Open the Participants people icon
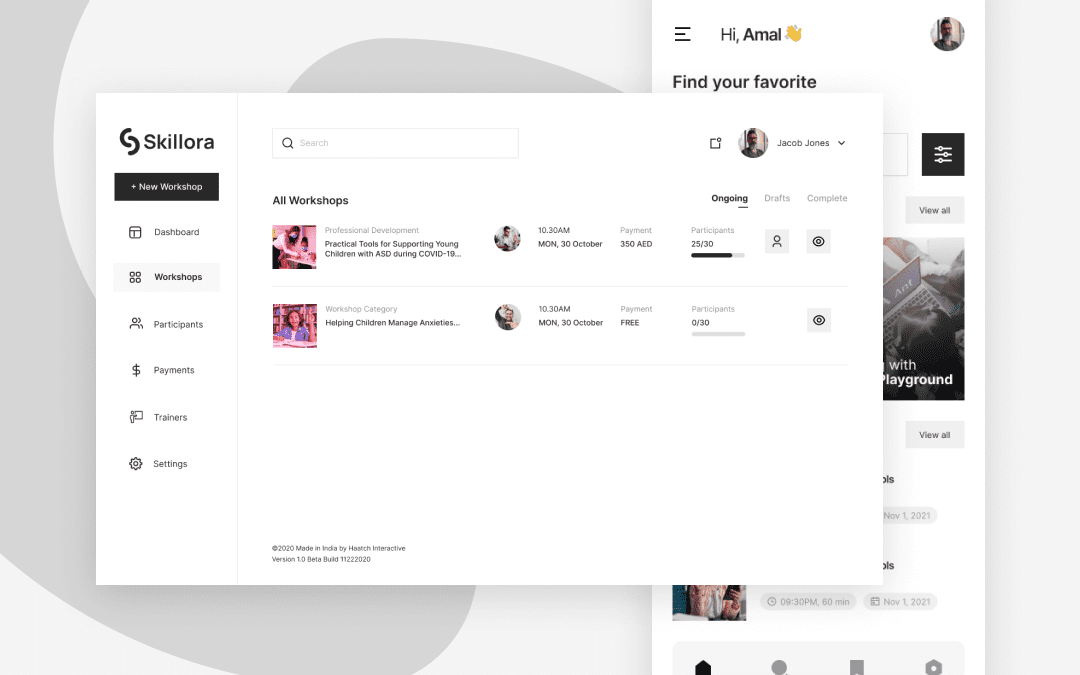The width and height of the screenshot is (1080, 675). 136,324
